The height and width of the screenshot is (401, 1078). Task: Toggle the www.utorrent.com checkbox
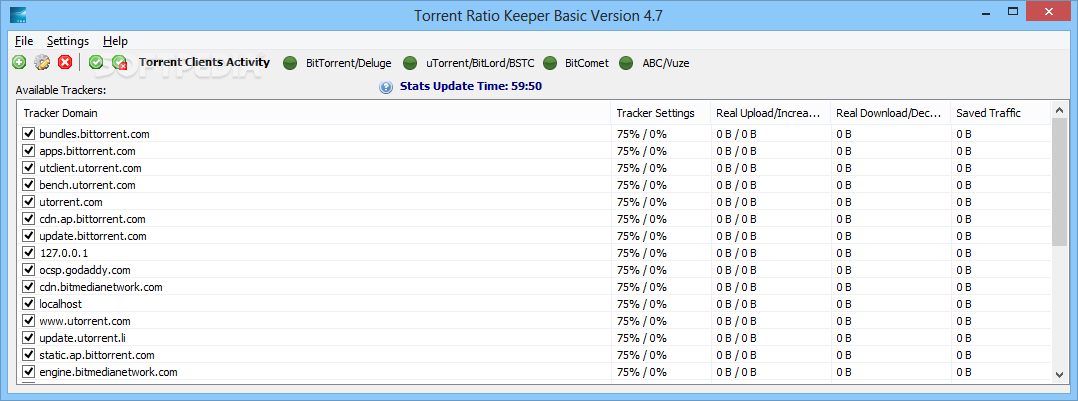pyautogui.click(x=29, y=321)
